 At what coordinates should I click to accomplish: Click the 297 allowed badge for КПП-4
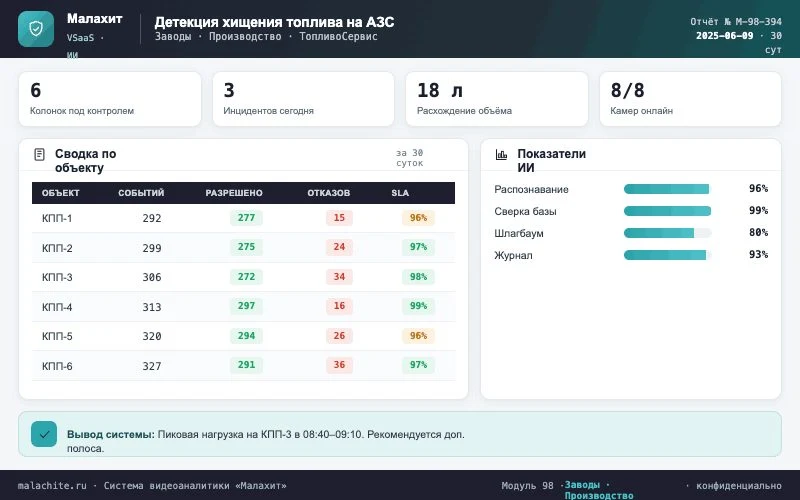pyautogui.click(x=246, y=306)
